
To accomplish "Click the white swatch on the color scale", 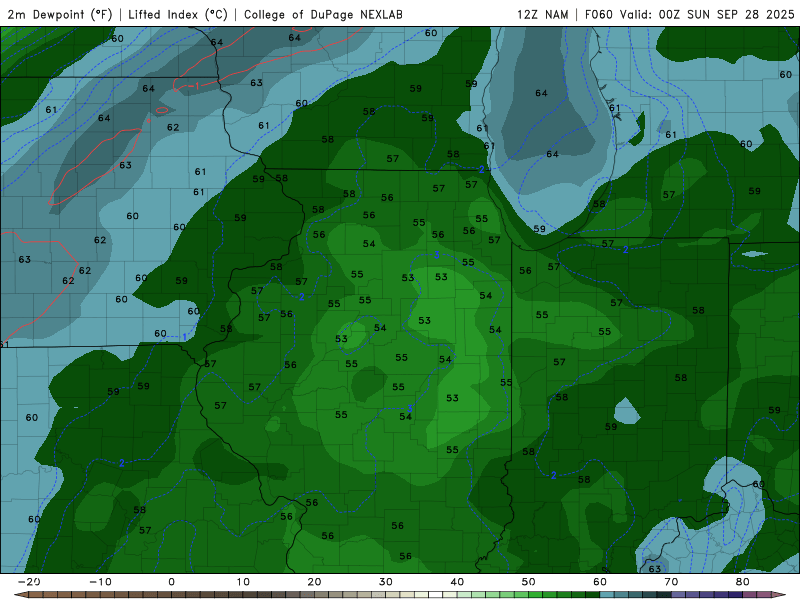I will (436, 595).
